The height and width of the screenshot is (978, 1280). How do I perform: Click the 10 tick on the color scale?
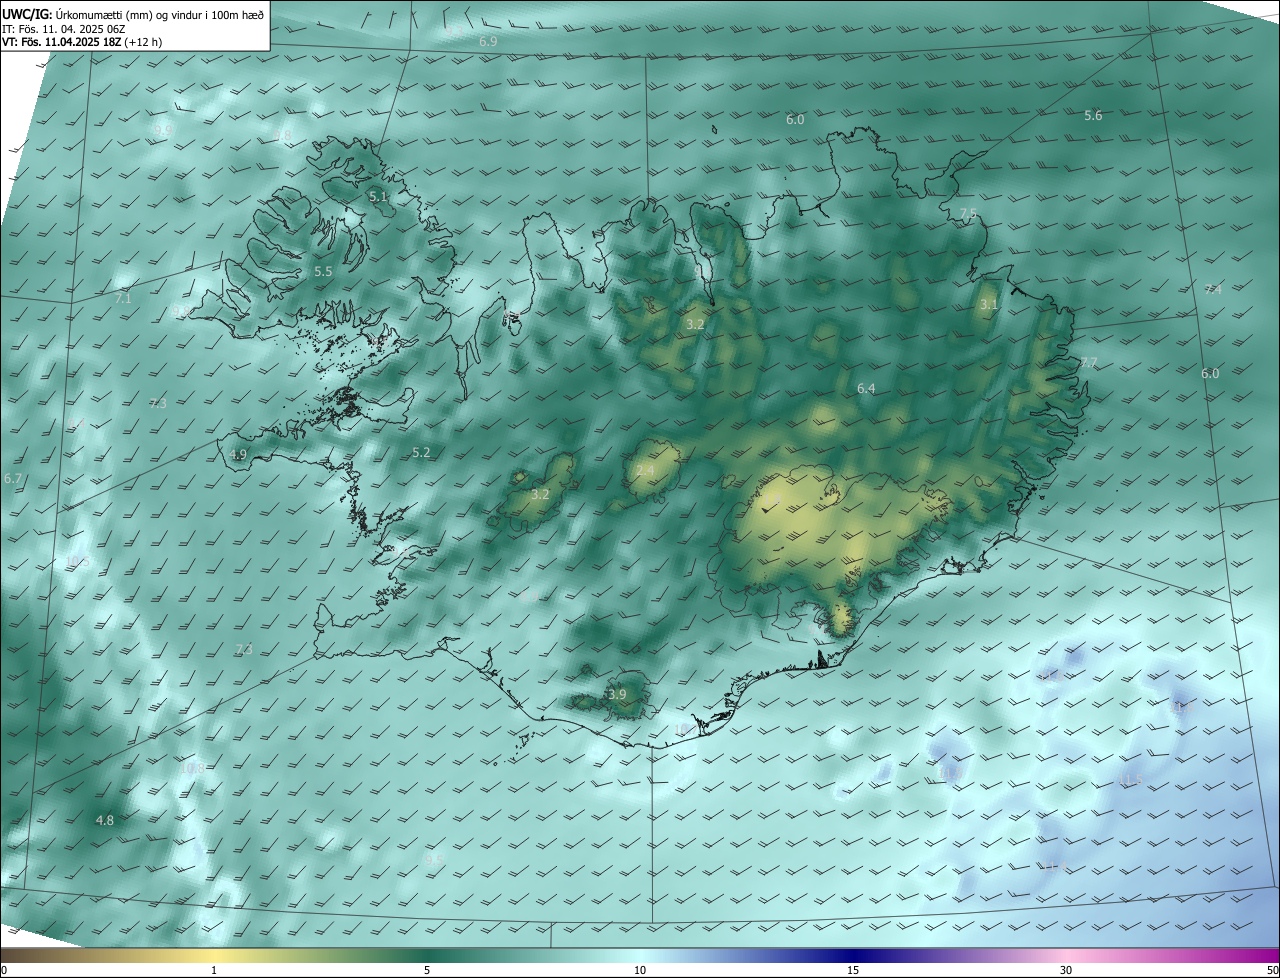point(640,970)
